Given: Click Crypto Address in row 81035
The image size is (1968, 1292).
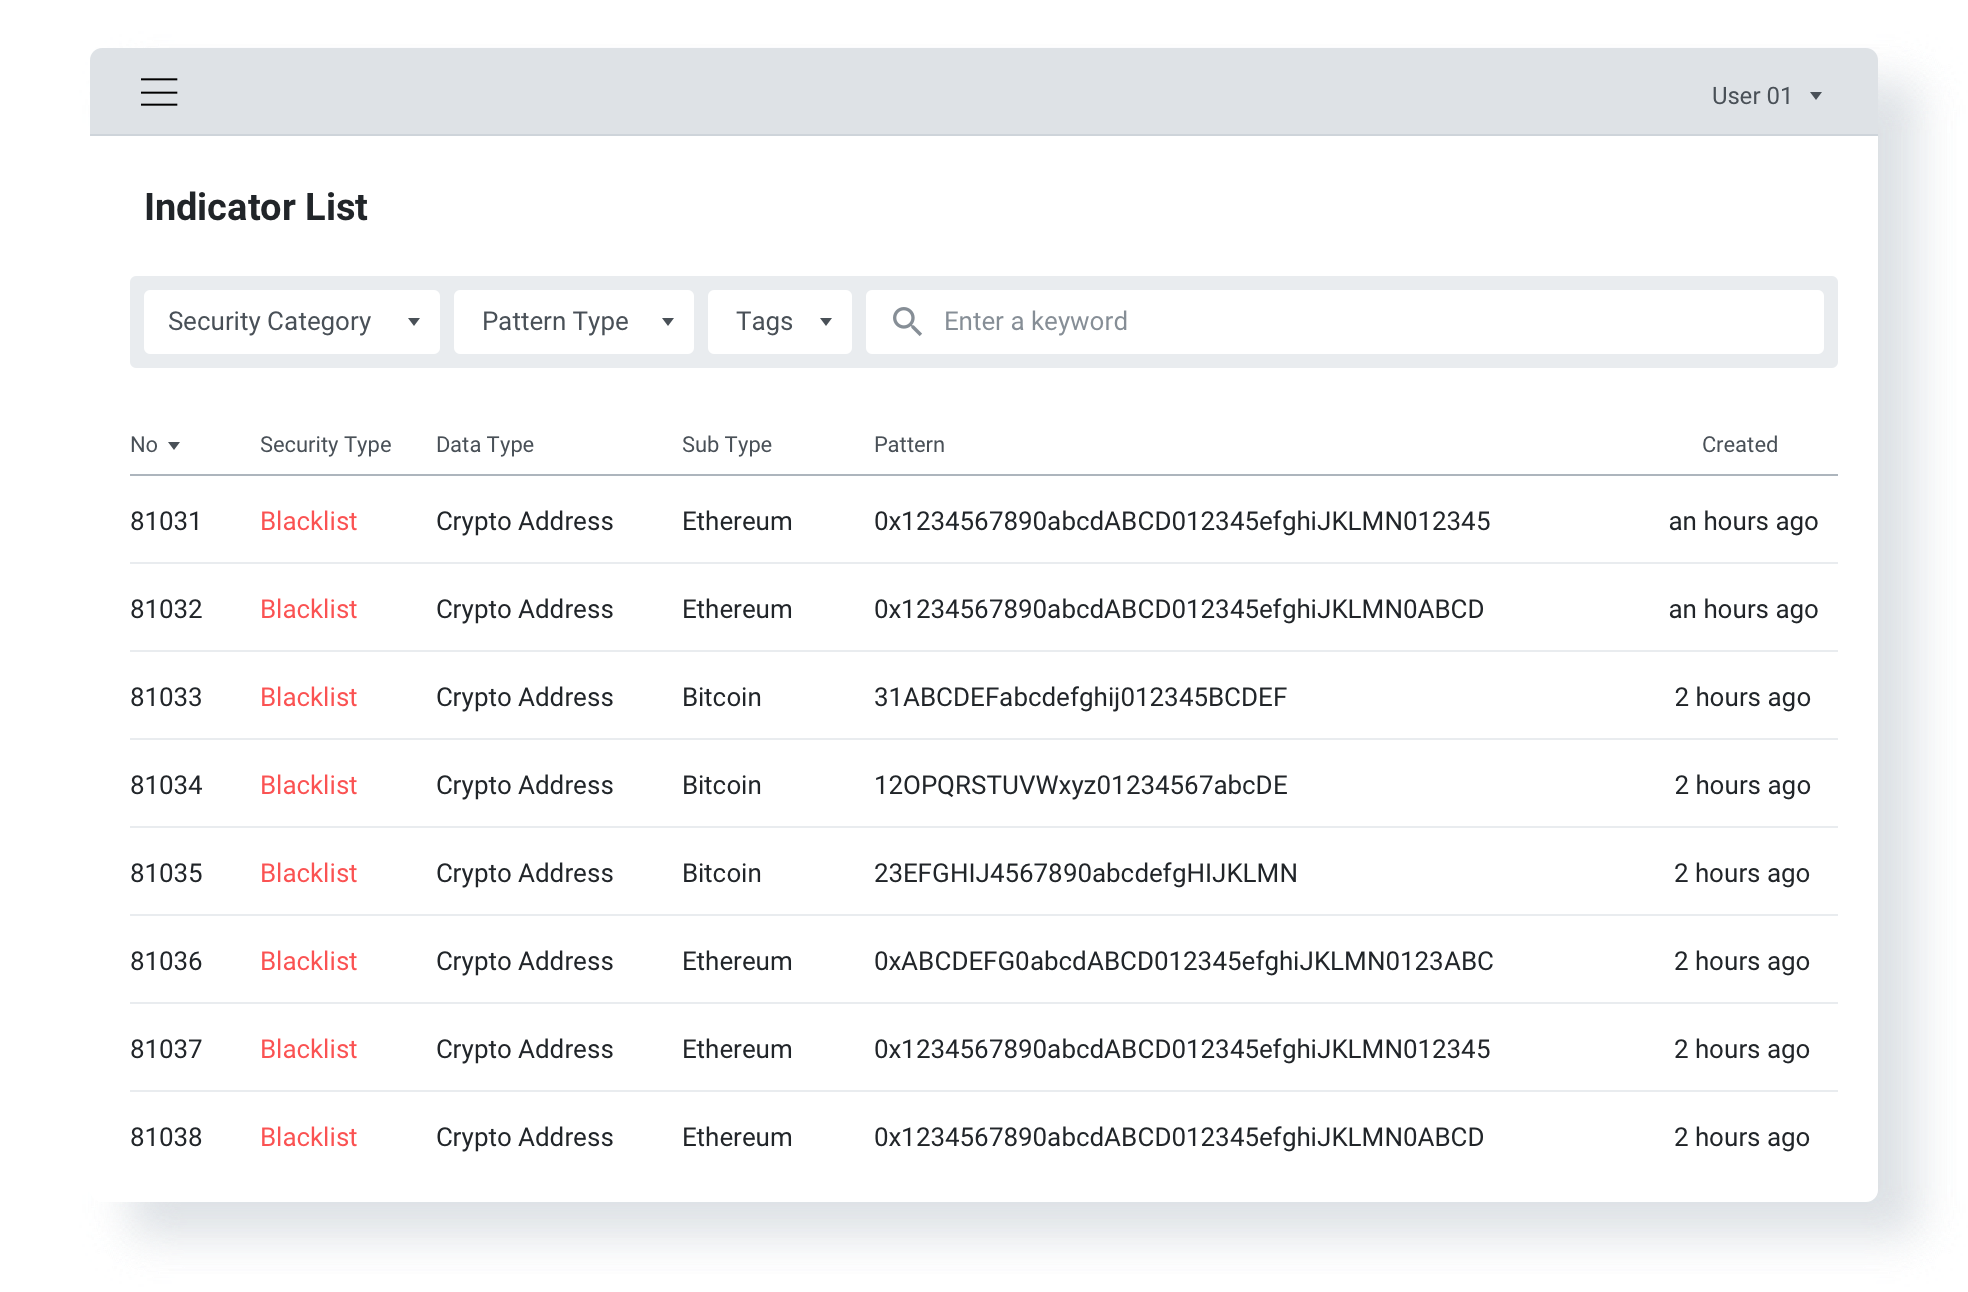Looking at the screenshot, I should [x=524, y=874].
